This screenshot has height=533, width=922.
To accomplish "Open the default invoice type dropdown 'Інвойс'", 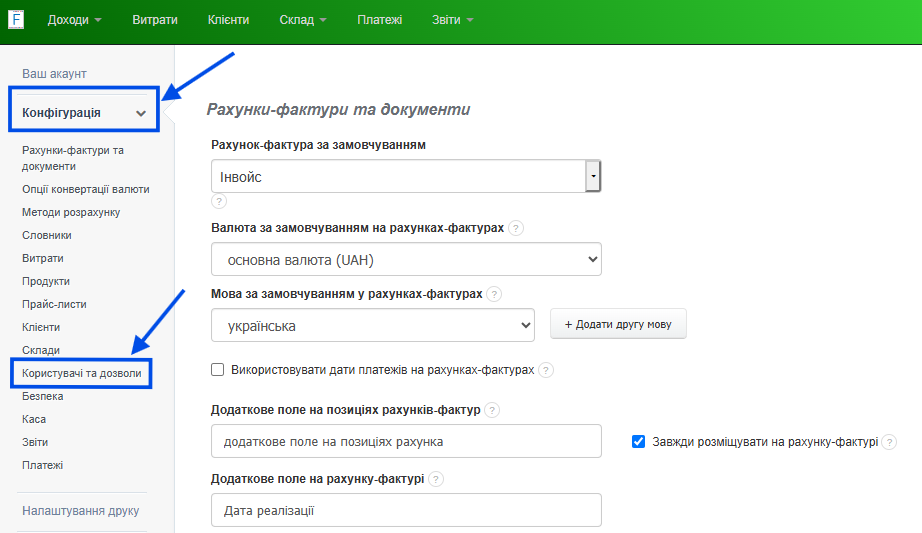I will point(405,177).
